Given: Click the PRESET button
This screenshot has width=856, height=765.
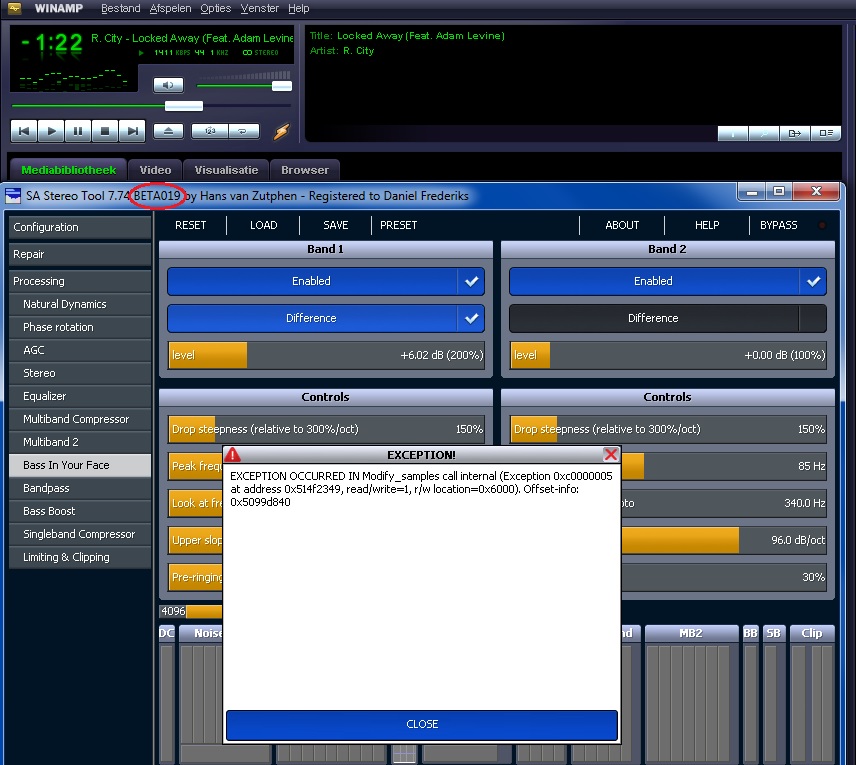Looking at the screenshot, I should click(399, 225).
